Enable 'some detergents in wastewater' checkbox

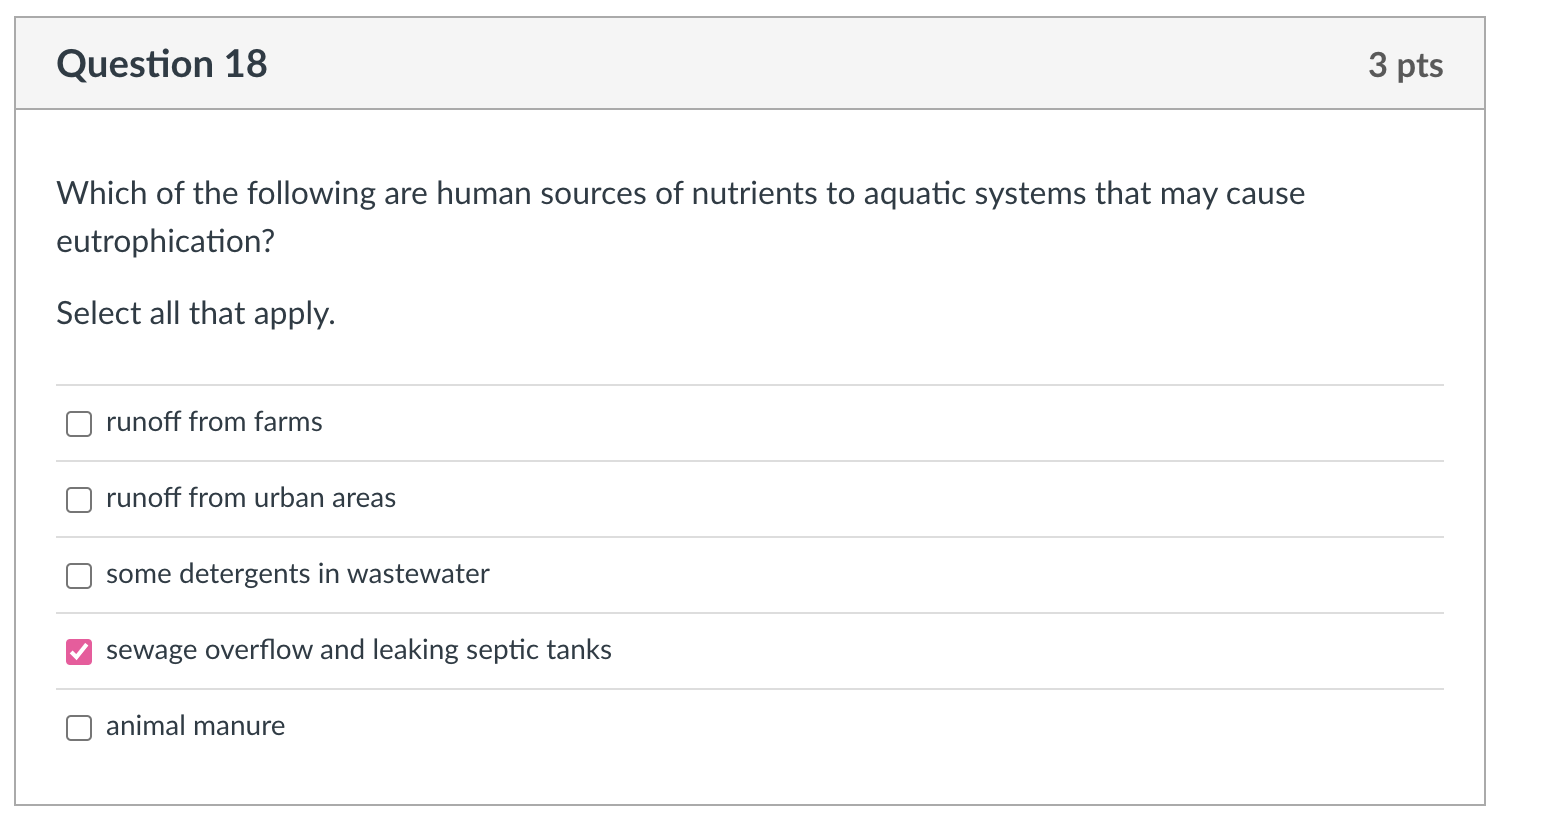click(79, 576)
